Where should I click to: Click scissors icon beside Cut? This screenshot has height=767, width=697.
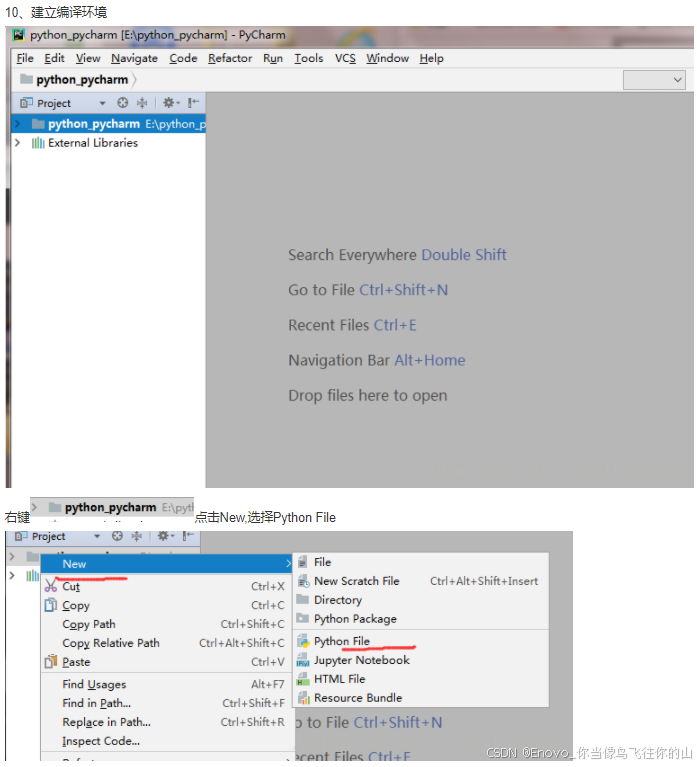point(51,586)
